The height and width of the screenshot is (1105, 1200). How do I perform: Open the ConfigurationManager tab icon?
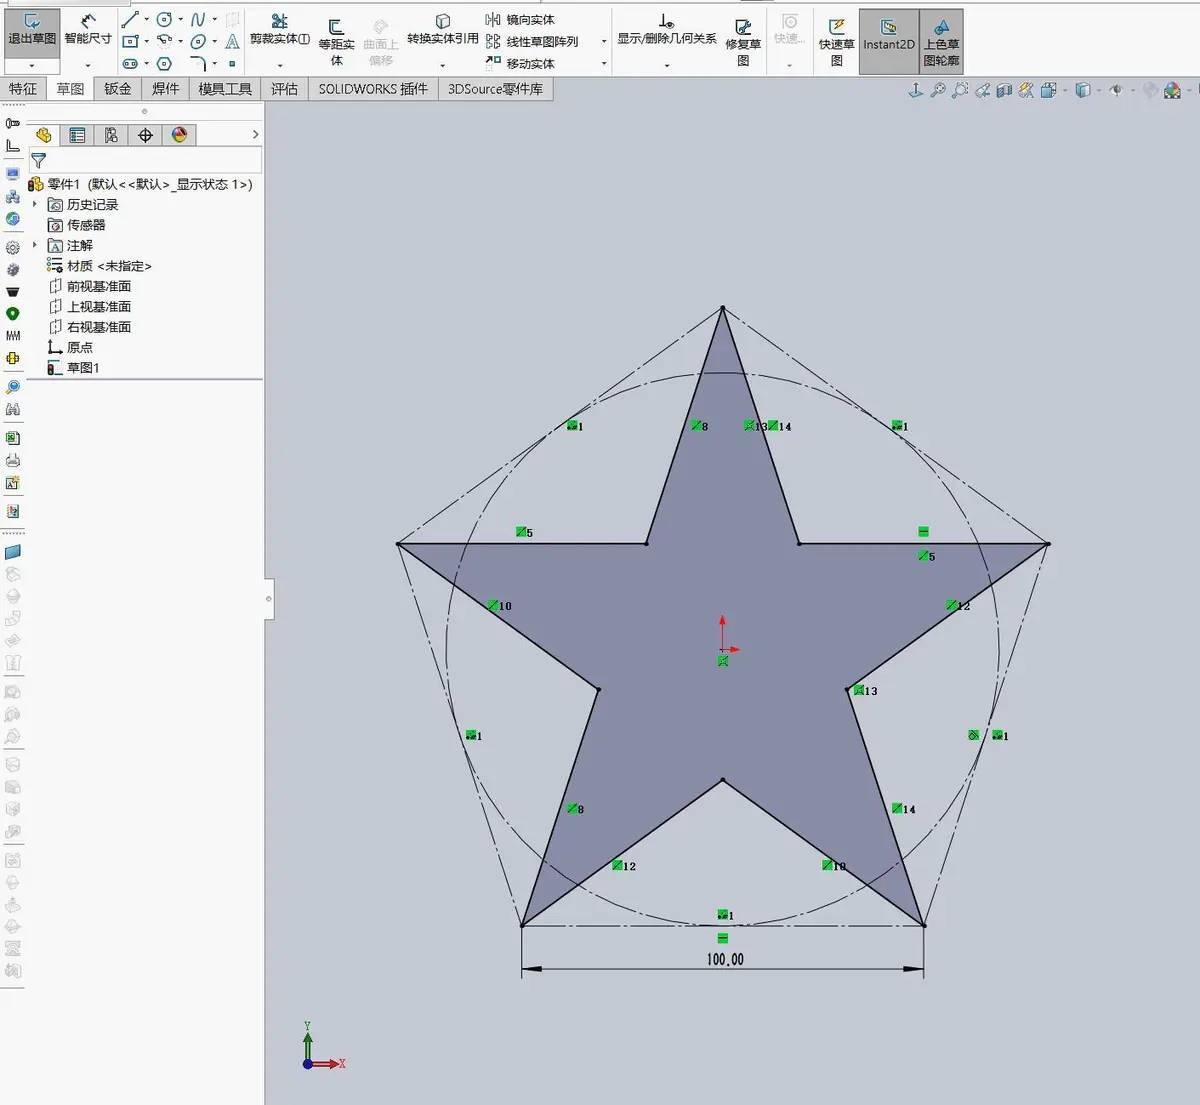pyautogui.click(x=111, y=135)
